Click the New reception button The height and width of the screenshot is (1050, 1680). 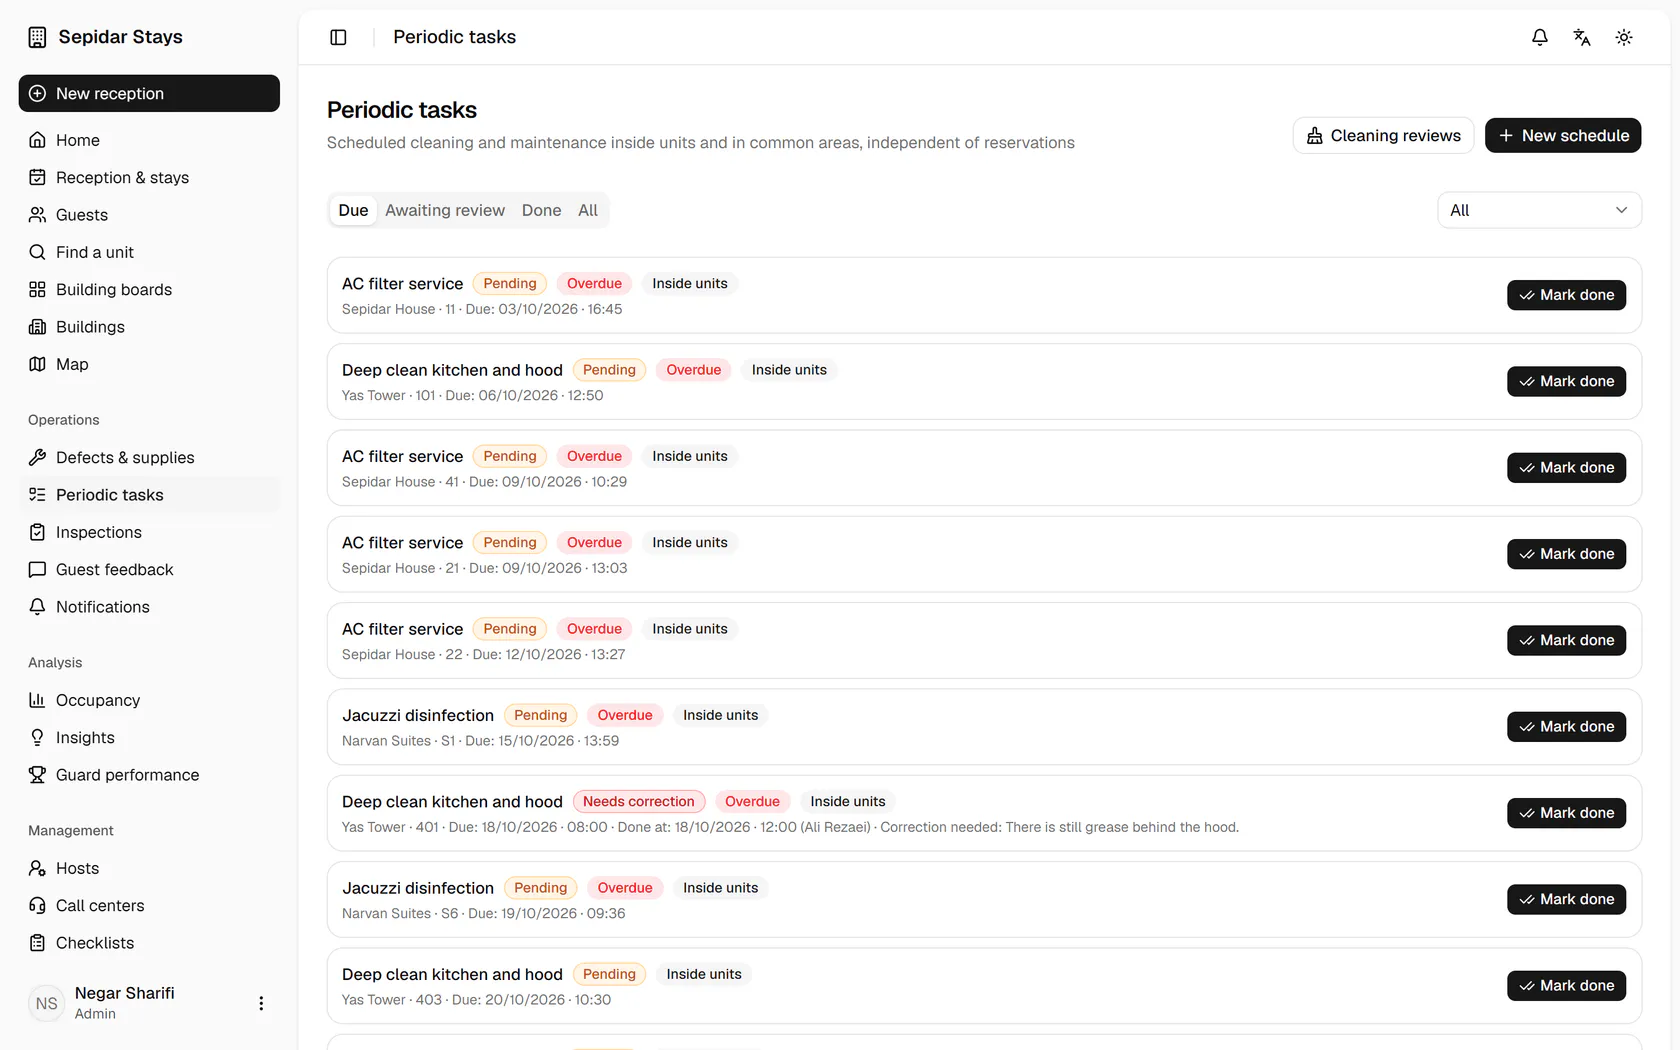coord(149,93)
